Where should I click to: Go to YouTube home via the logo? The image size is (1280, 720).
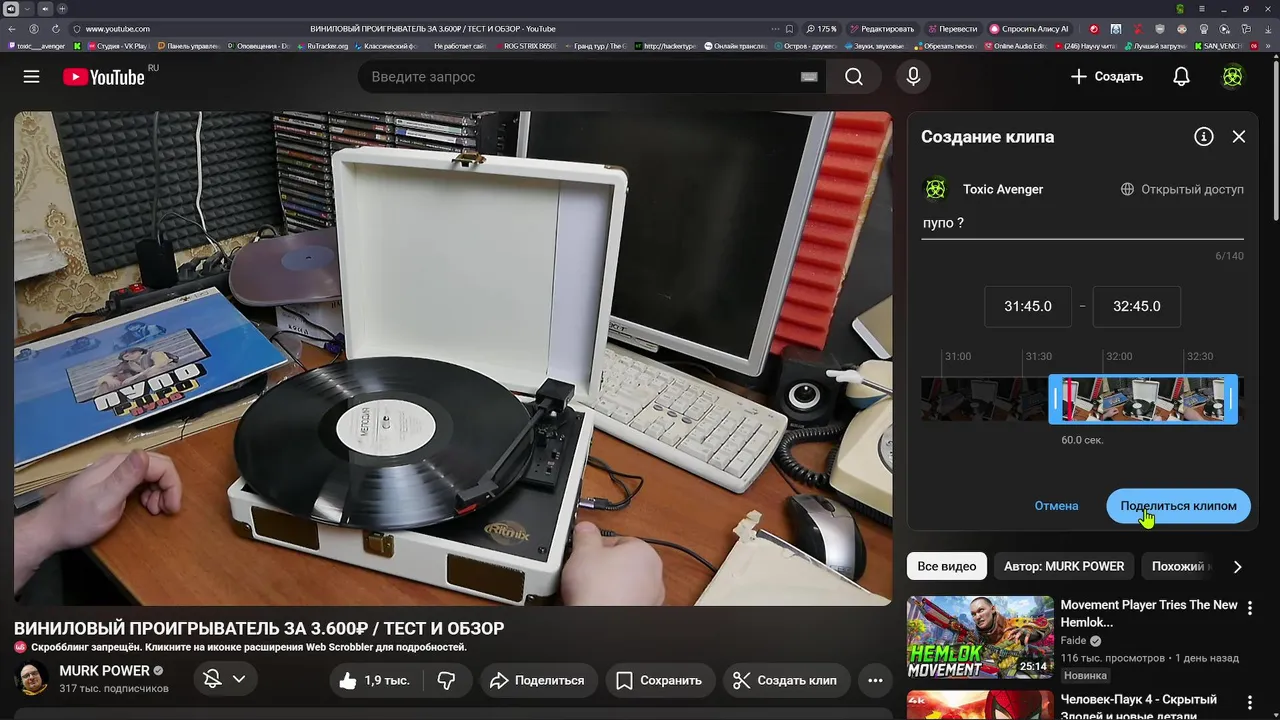pos(104,77)
